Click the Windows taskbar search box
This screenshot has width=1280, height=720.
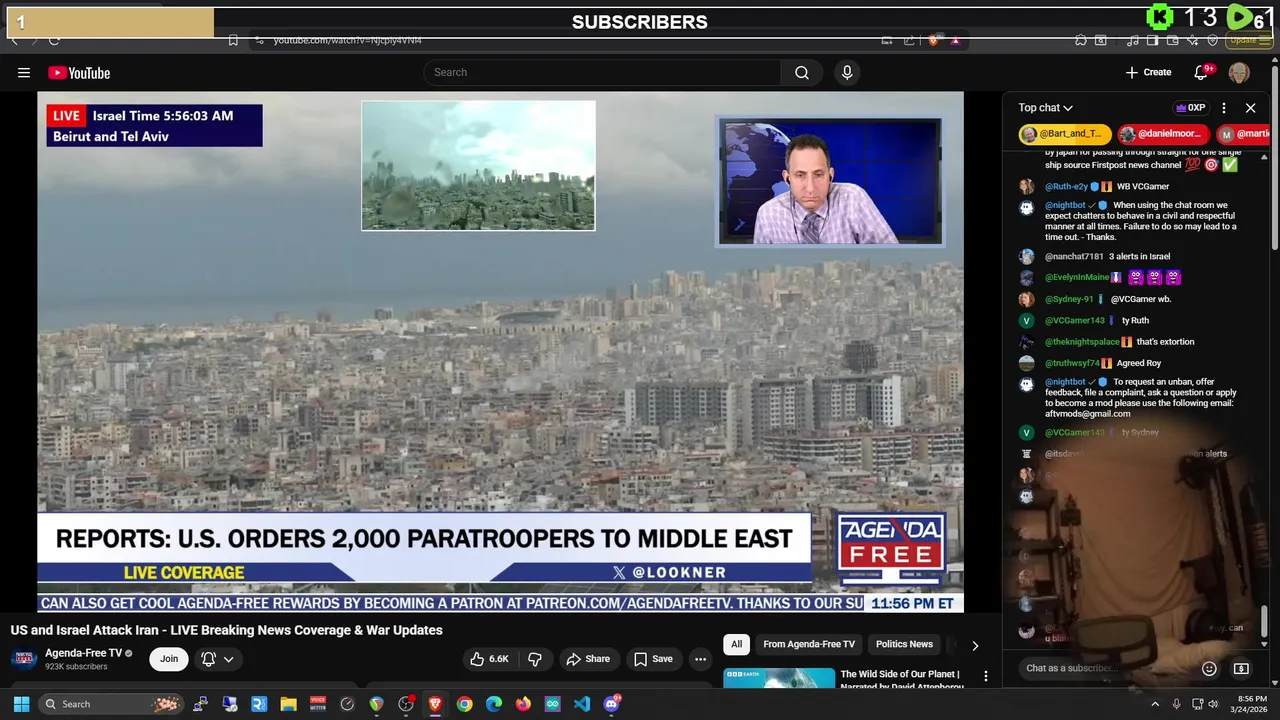112,704
